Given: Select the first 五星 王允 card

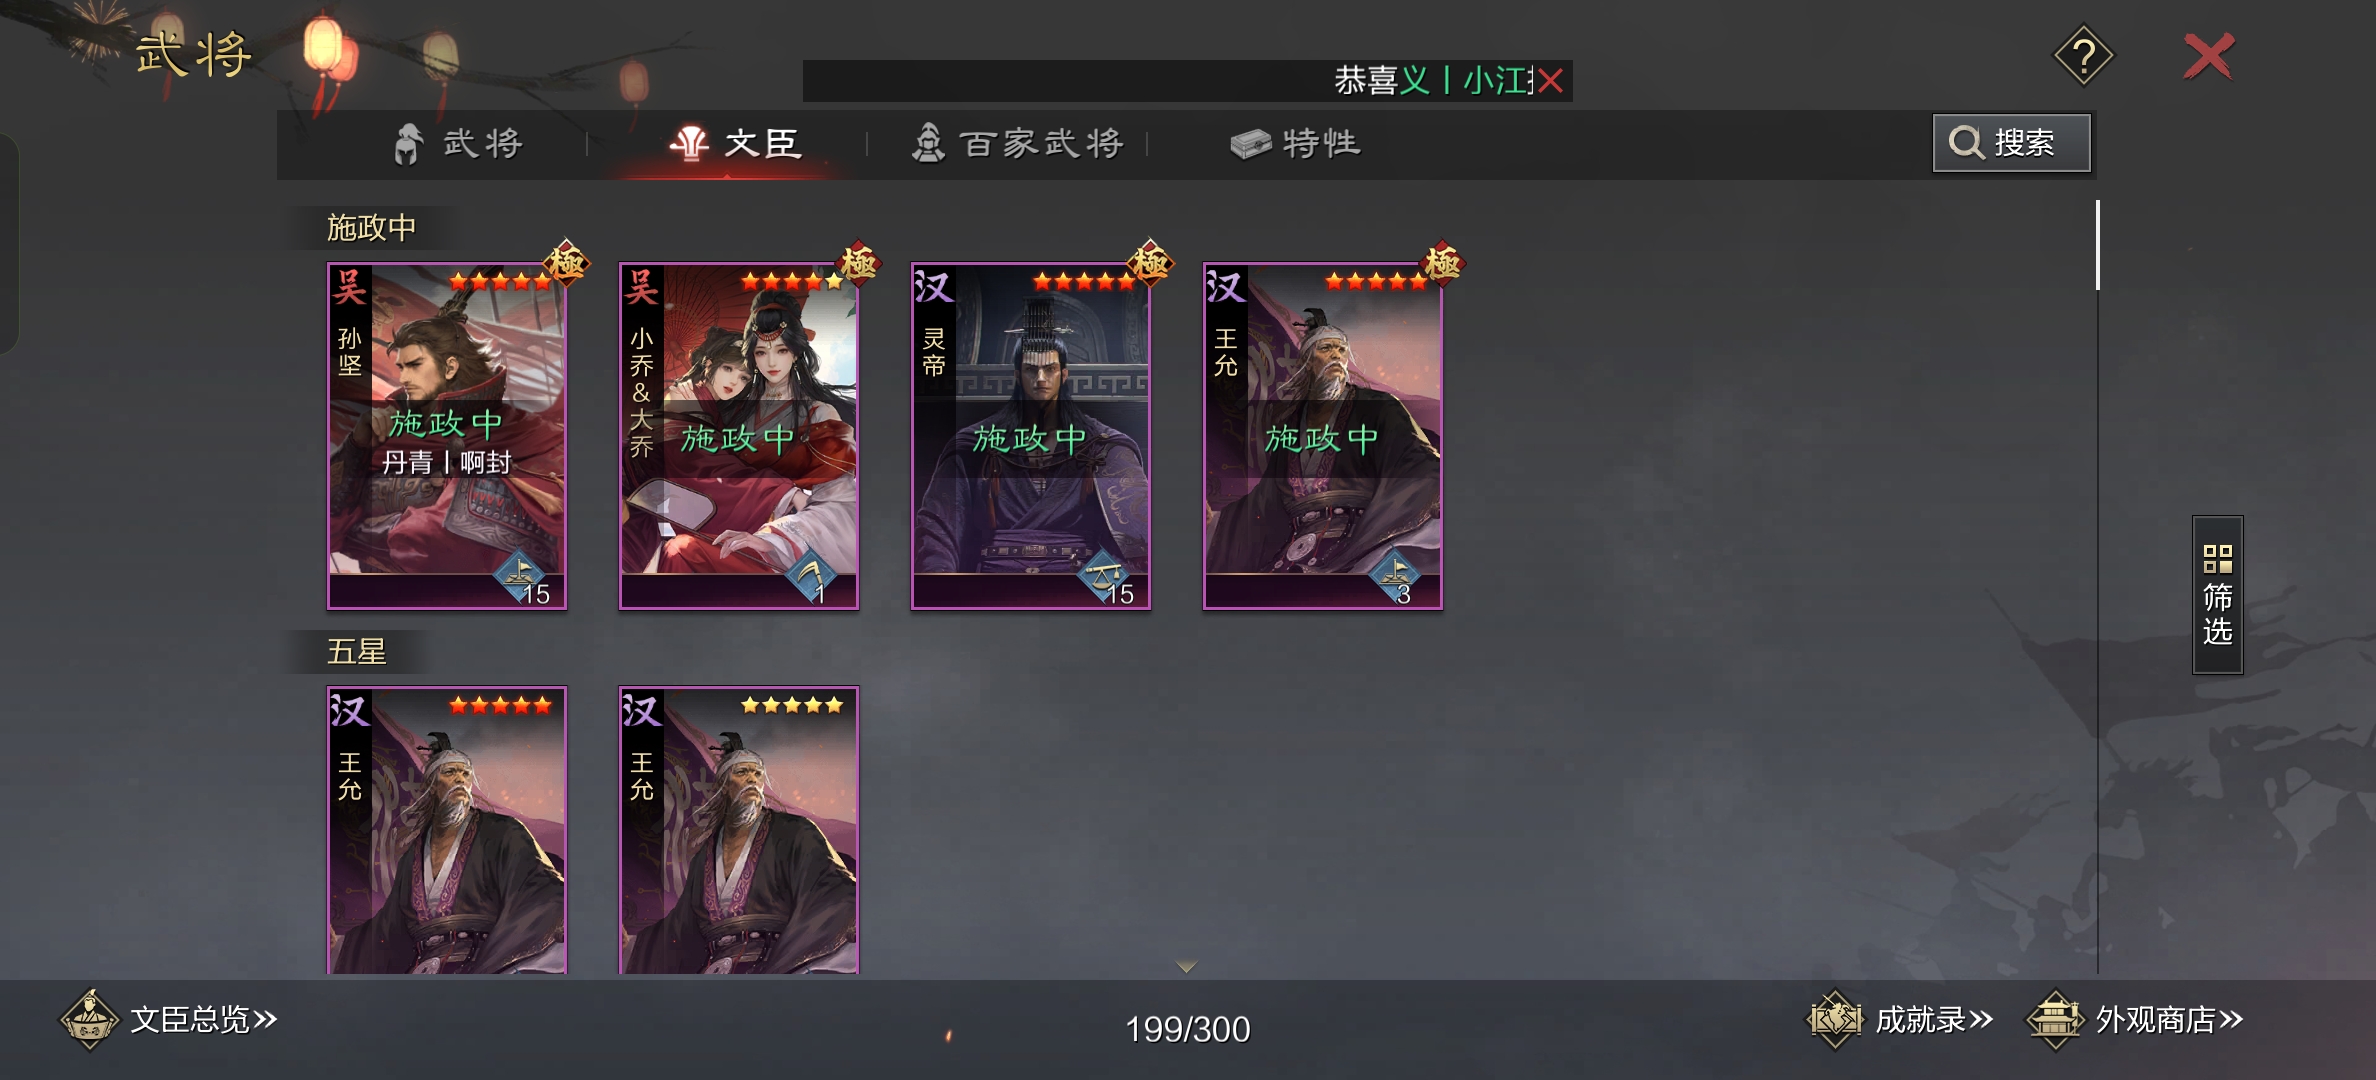Looking at the screenshot, I should (447, 830).
